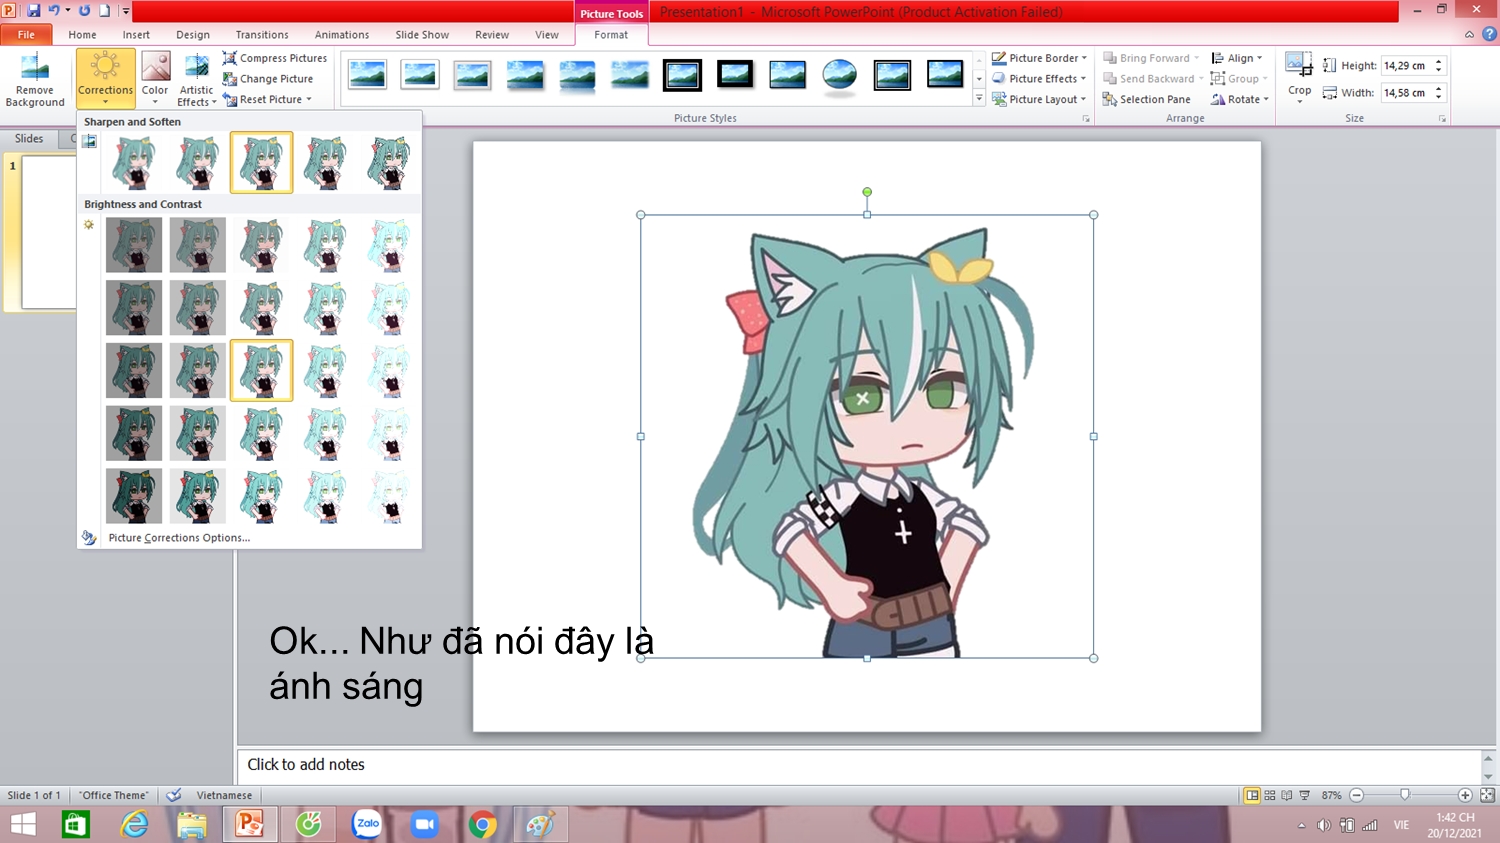
Task: Click to add notes area
Action: (858, 765)
